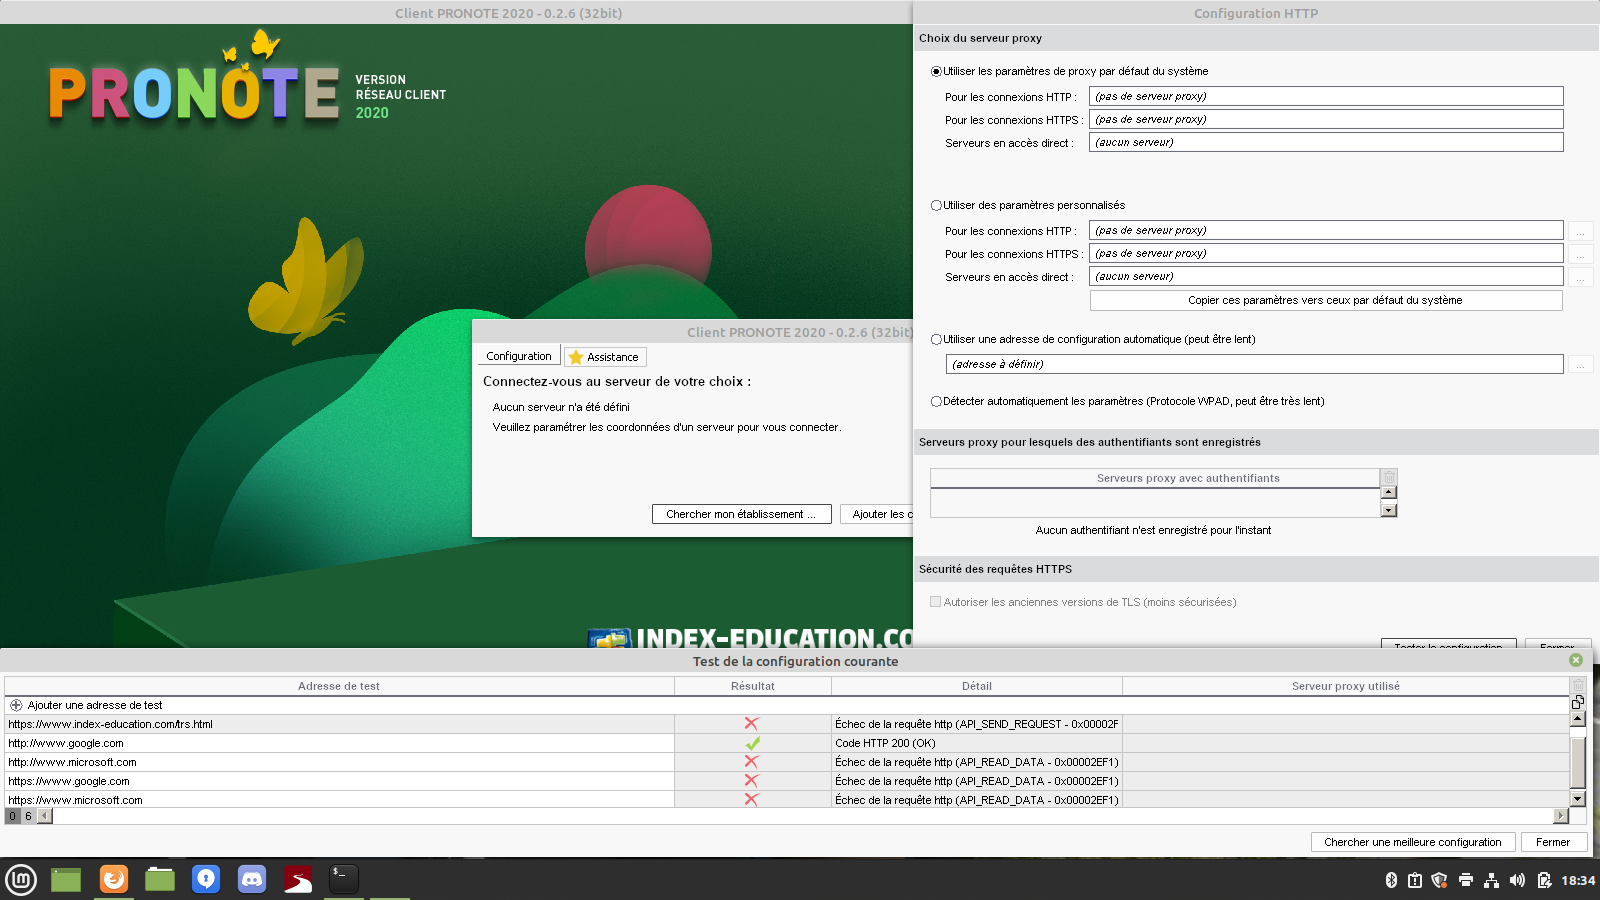Open the Linux Mint menu button
Viewport: 1600px width, 900px height.
pyautogui.click(x=21, y=880)
